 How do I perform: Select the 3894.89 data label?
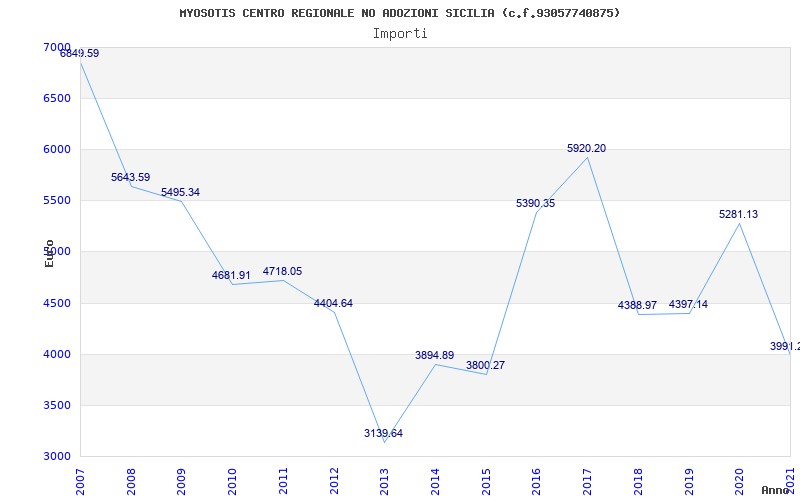pos(434,356)
